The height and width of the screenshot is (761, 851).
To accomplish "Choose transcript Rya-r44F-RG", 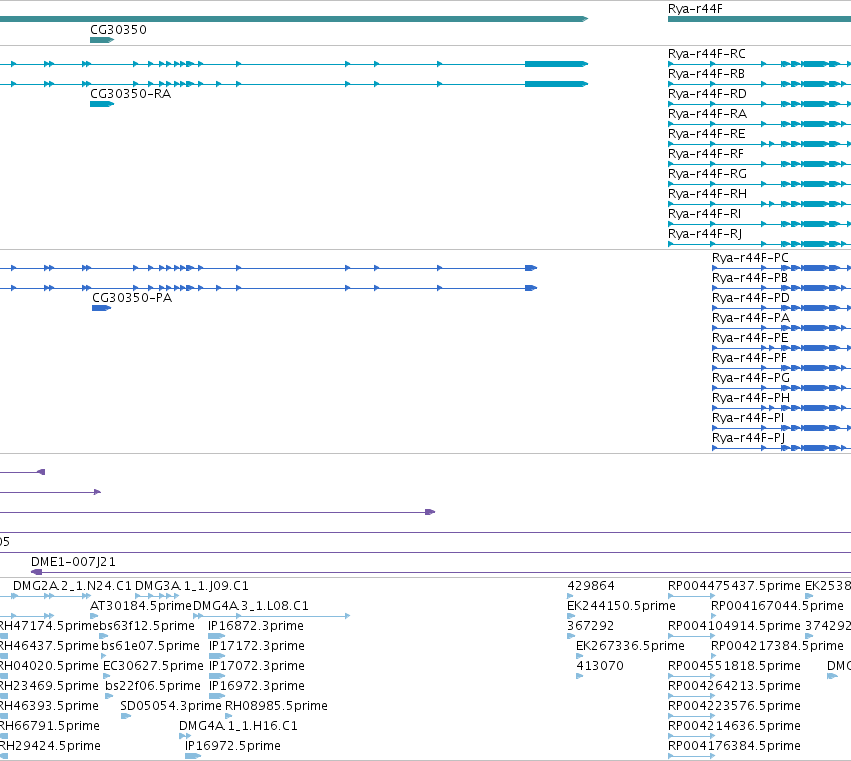I will tap(707, 174).
